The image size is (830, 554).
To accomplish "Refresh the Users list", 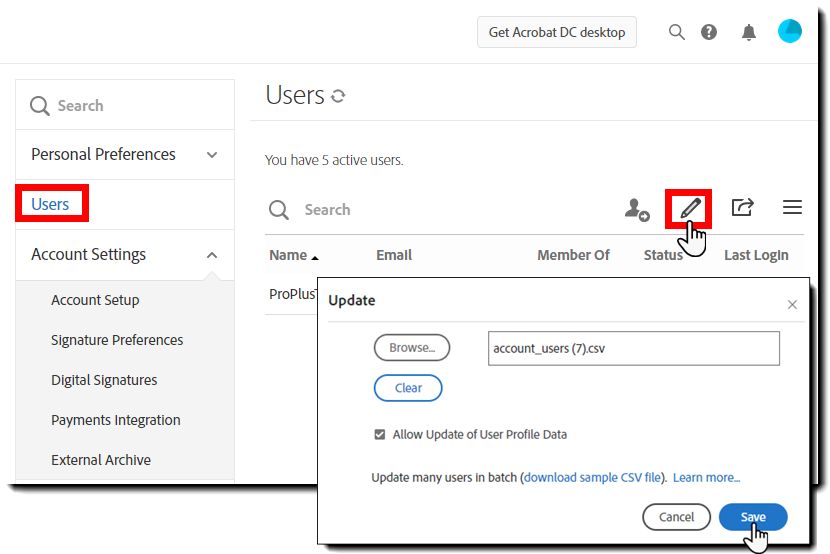I will click(338, 97).
